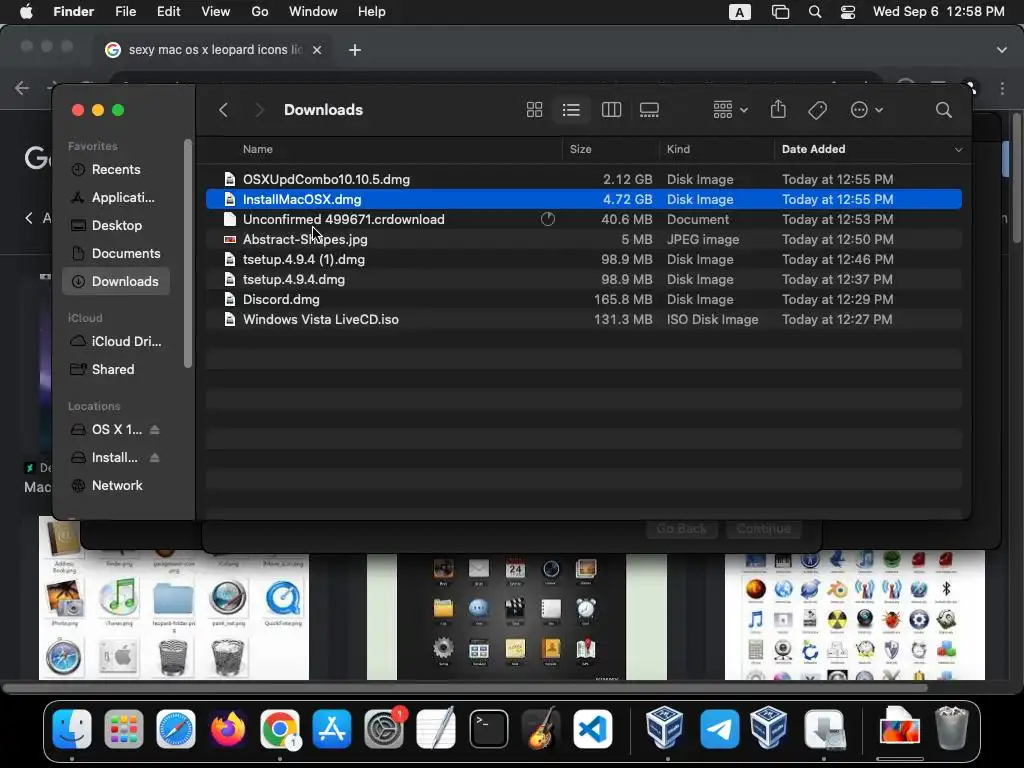Select Abstract-Shapes.jpg file
Viewport: 1024px width, 768px height.
584,239
